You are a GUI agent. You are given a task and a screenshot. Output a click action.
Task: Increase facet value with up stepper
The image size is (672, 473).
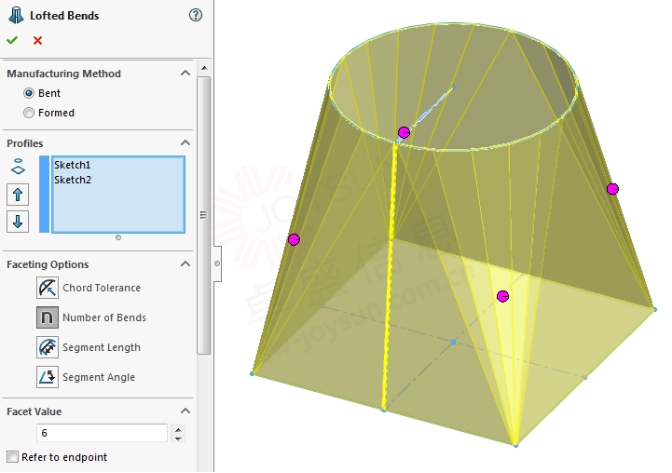coord(178,429)
